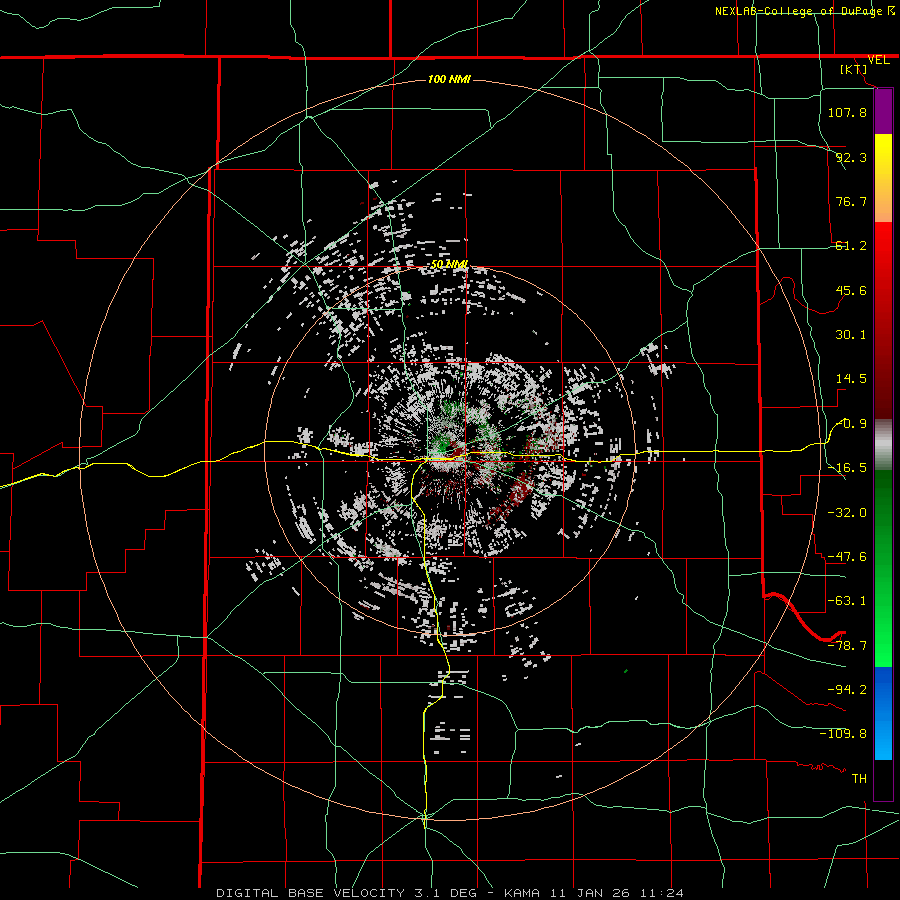Image resolution: width=900 pixels, height=900 pixels.
Task: Click the 45.6 velocity scale value
Action: (851, 290)
